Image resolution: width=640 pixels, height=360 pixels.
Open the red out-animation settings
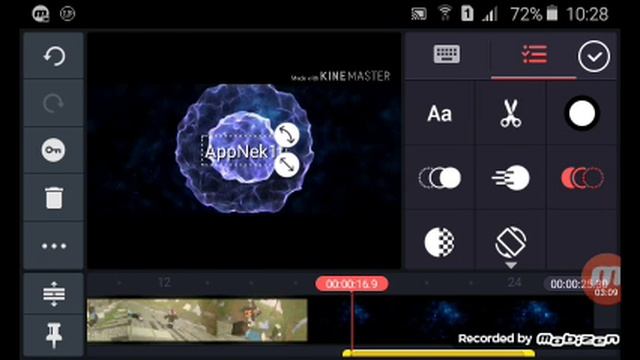pyautogui.click(x=582, y=178)
